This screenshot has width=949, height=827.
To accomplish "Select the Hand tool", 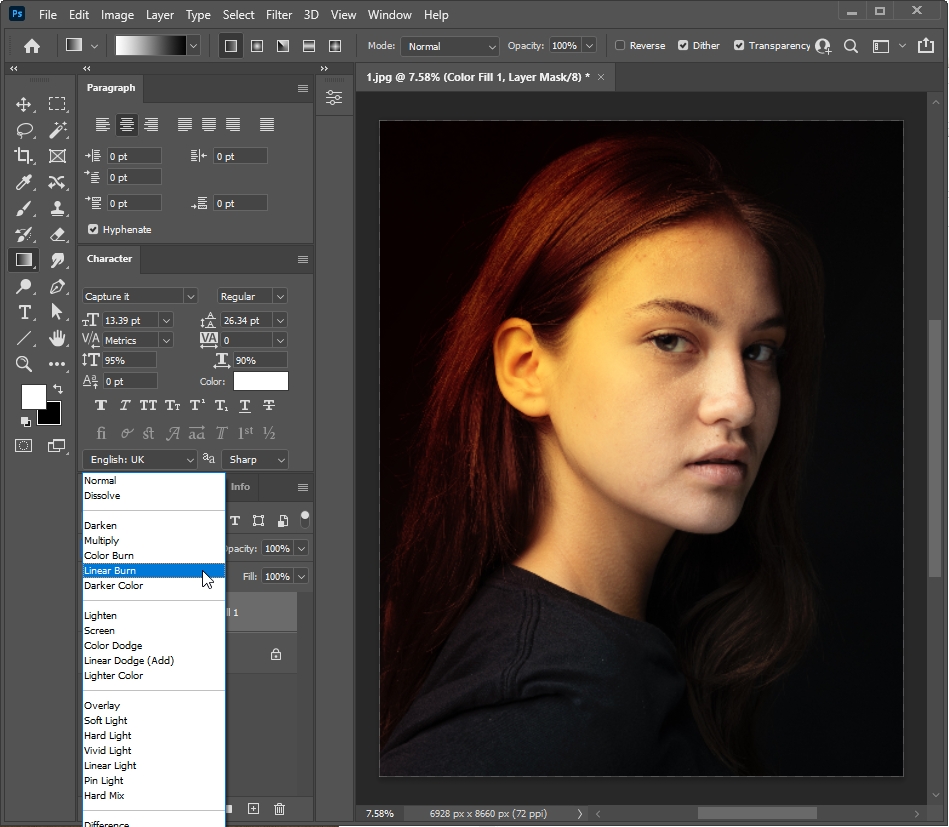I will (x=58, y=338).
